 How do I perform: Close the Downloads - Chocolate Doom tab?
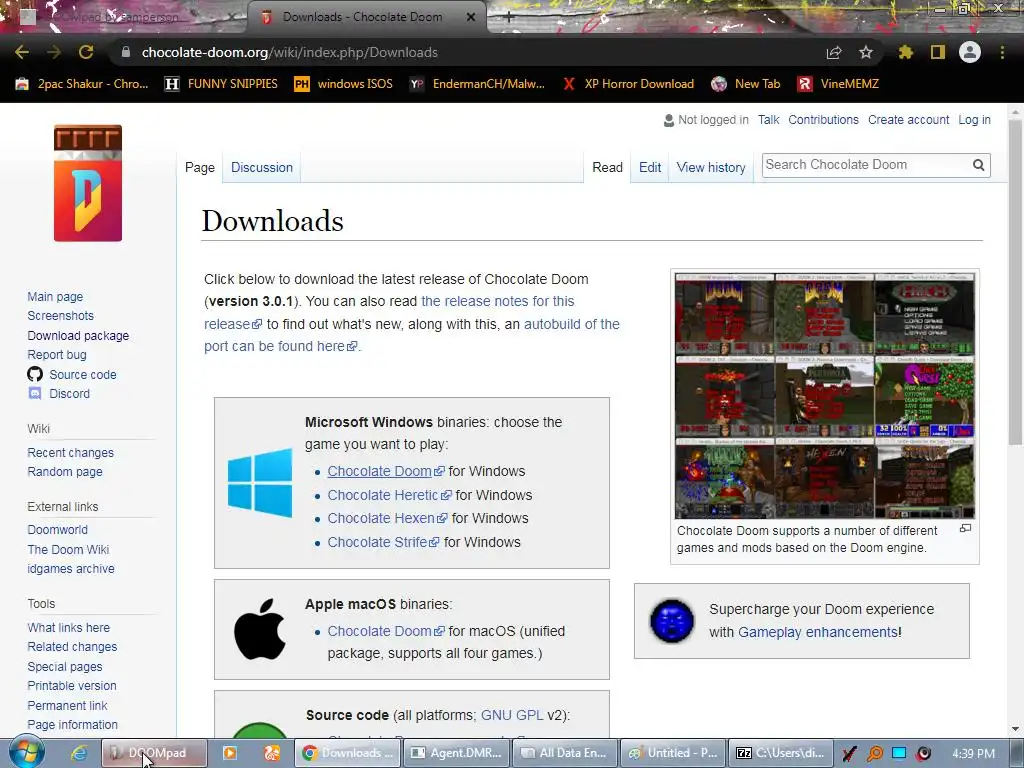click(x=471, y=17)
